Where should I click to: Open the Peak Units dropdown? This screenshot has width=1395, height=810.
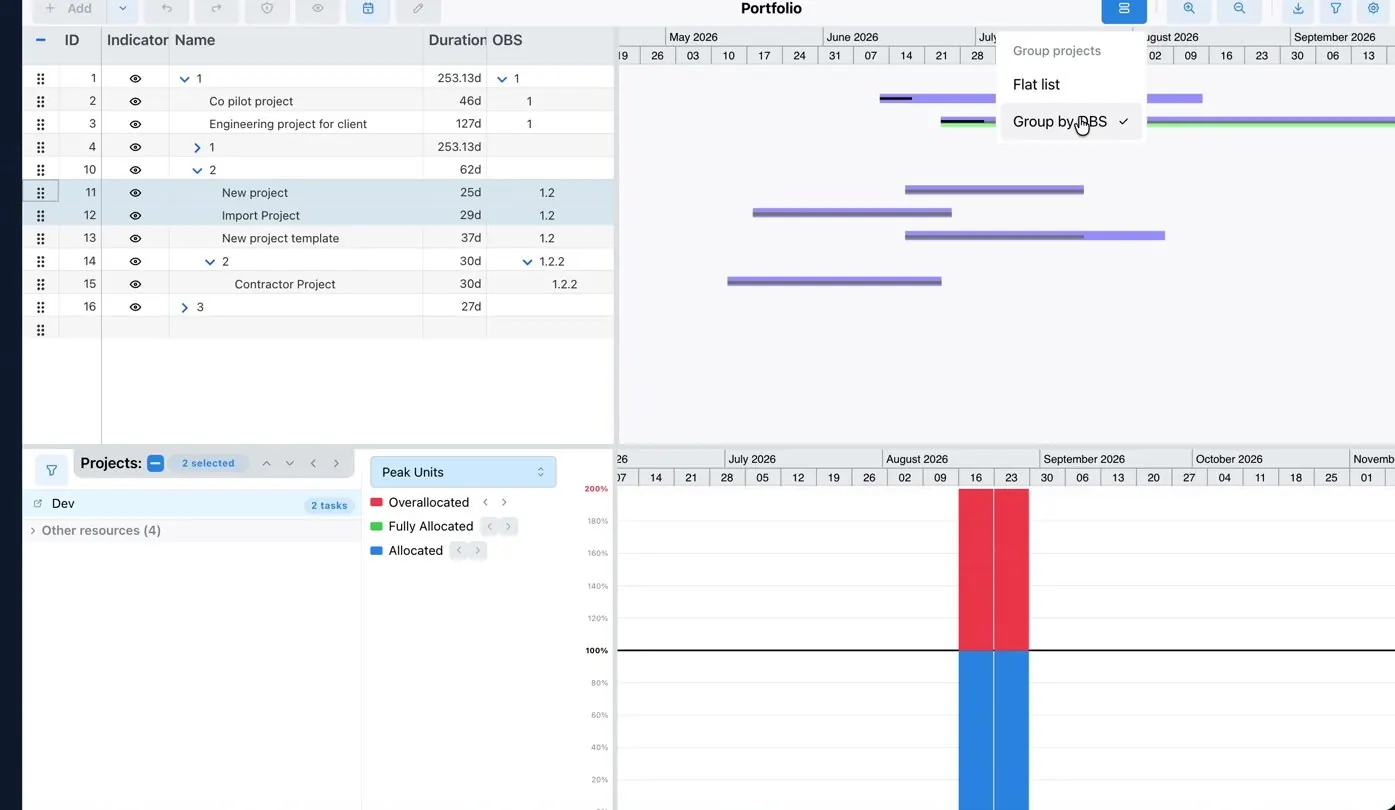pyautogui.click(x=463, y=472)
